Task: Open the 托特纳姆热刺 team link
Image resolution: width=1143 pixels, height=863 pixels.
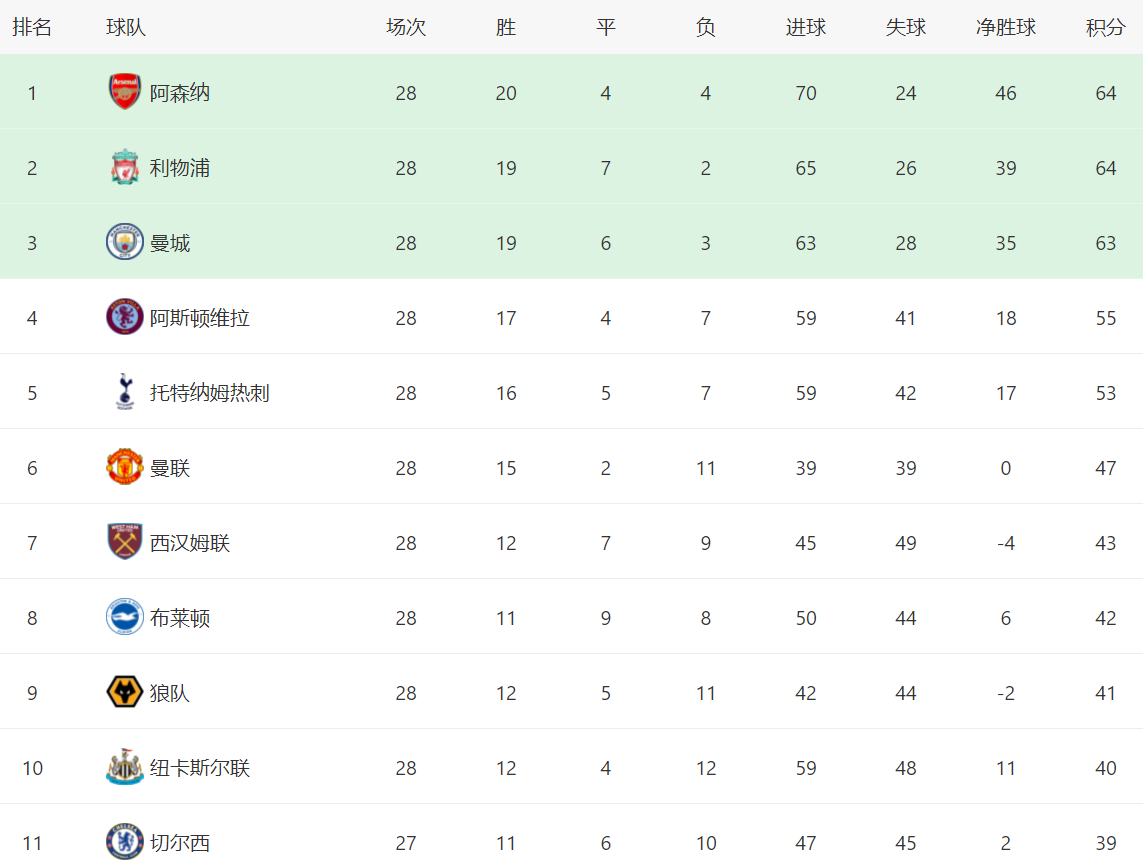Action: click(x=210, y=394)
